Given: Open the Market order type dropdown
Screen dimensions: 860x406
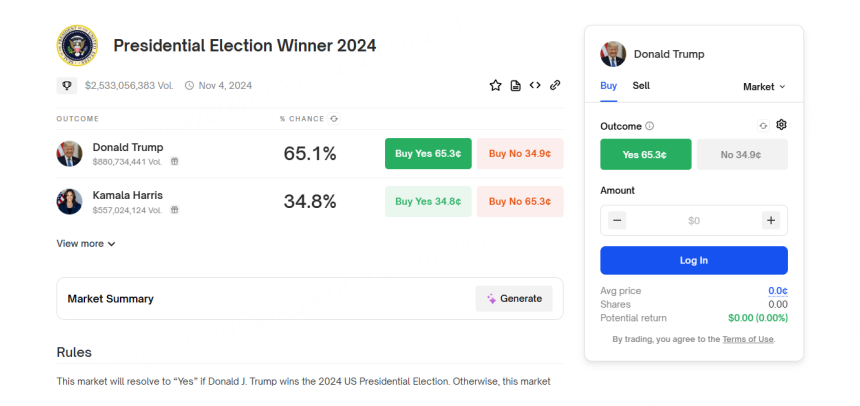Looking at the screenshot, I should [x=764, y=87].
